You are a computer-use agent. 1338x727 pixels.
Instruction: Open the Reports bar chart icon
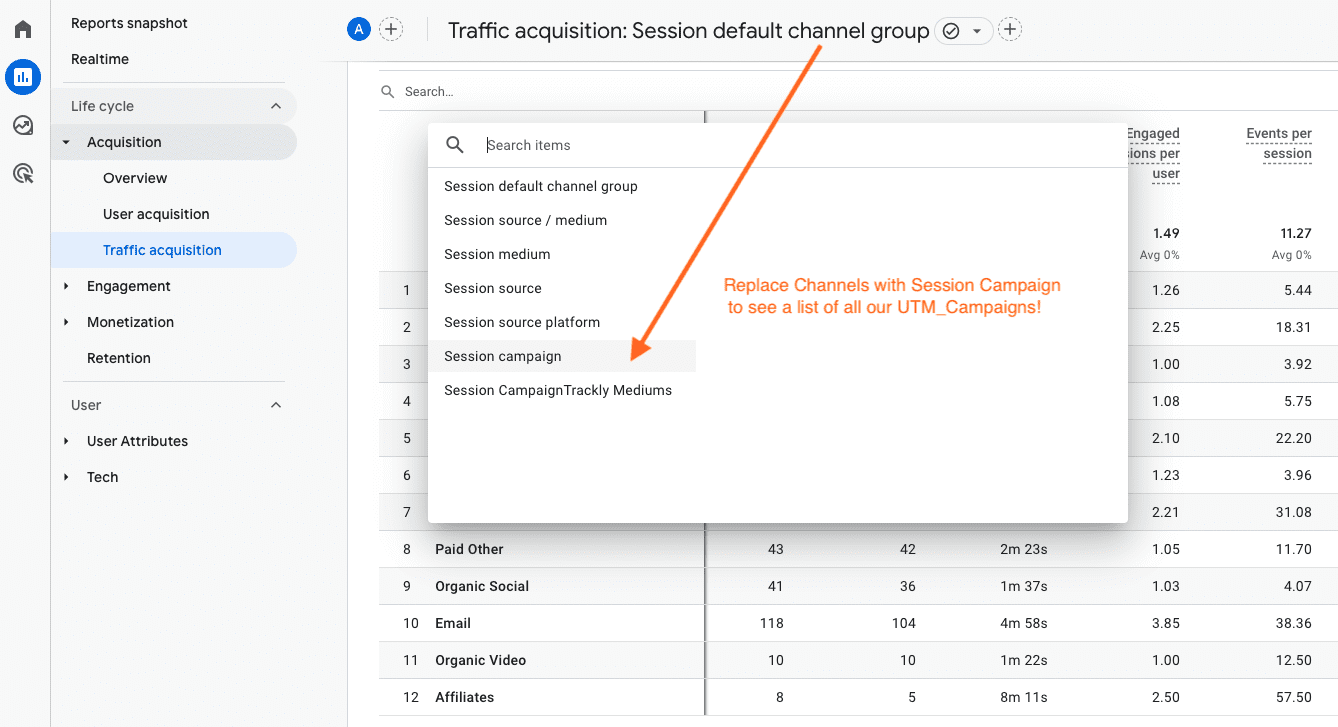coord(22,77)
